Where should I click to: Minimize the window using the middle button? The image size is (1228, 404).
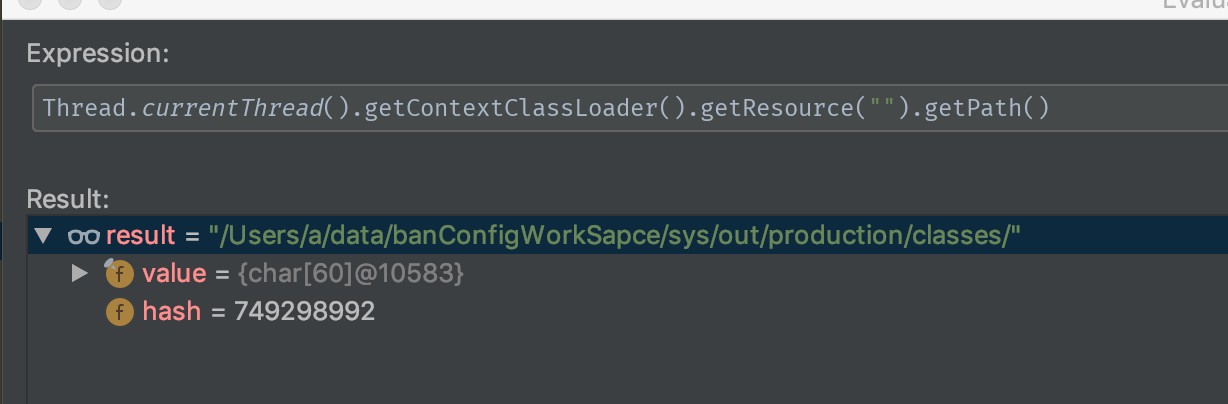pyautogui.click(x=68, y=3)
